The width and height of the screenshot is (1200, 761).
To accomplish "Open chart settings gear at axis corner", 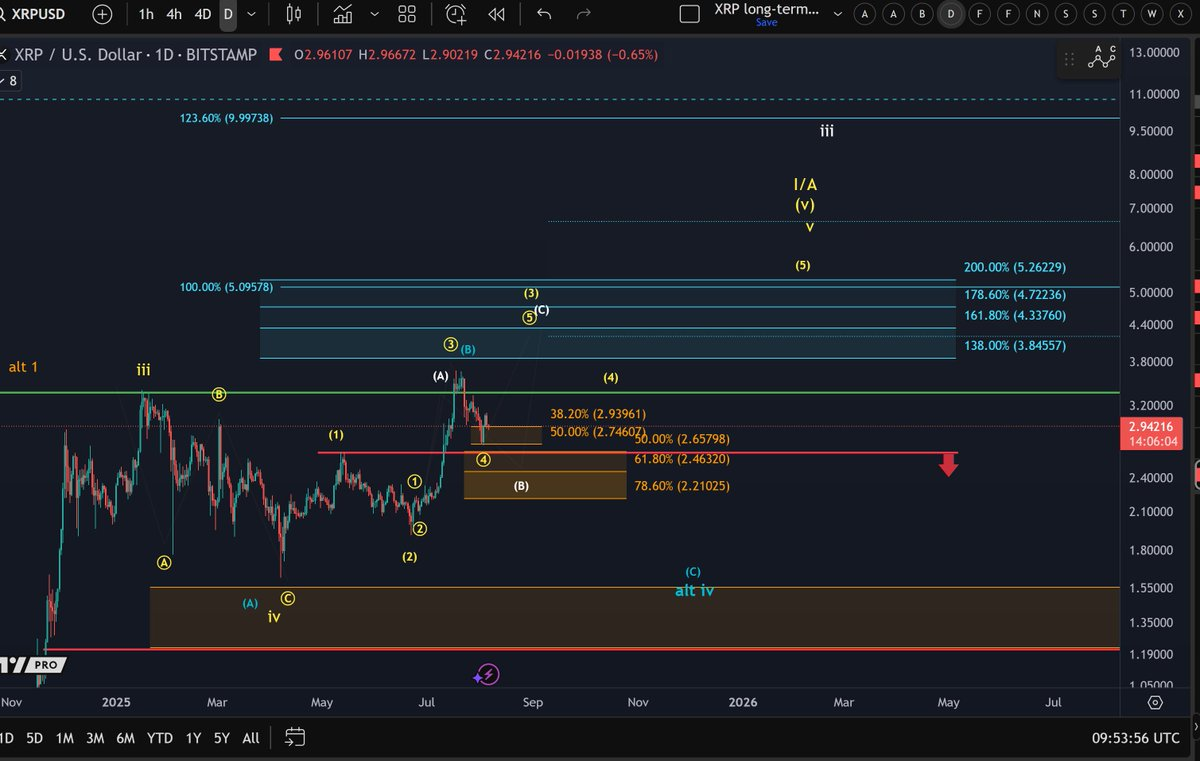I will click(1155, 702).
